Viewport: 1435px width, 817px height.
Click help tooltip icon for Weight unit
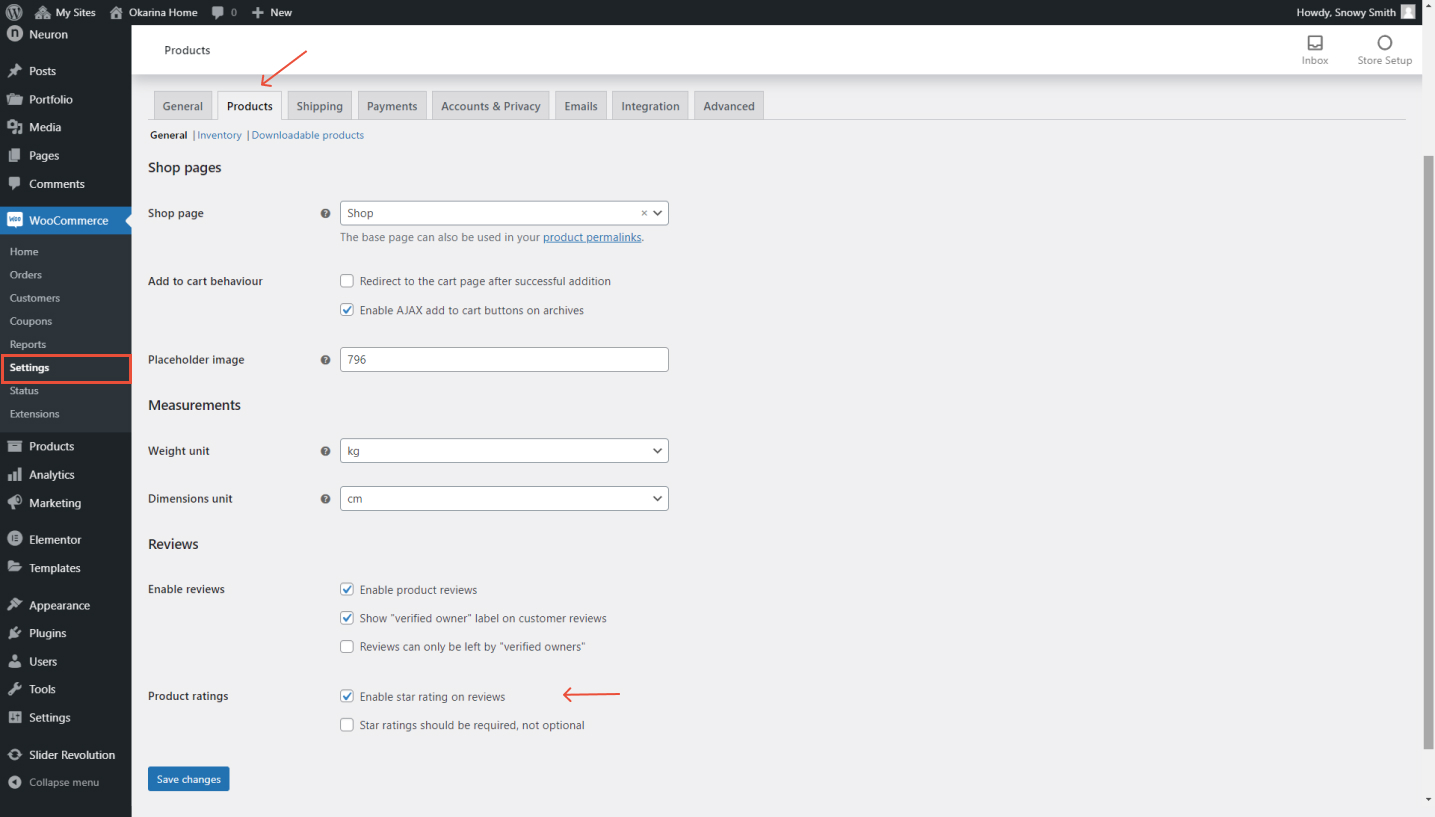pos(325,451)
